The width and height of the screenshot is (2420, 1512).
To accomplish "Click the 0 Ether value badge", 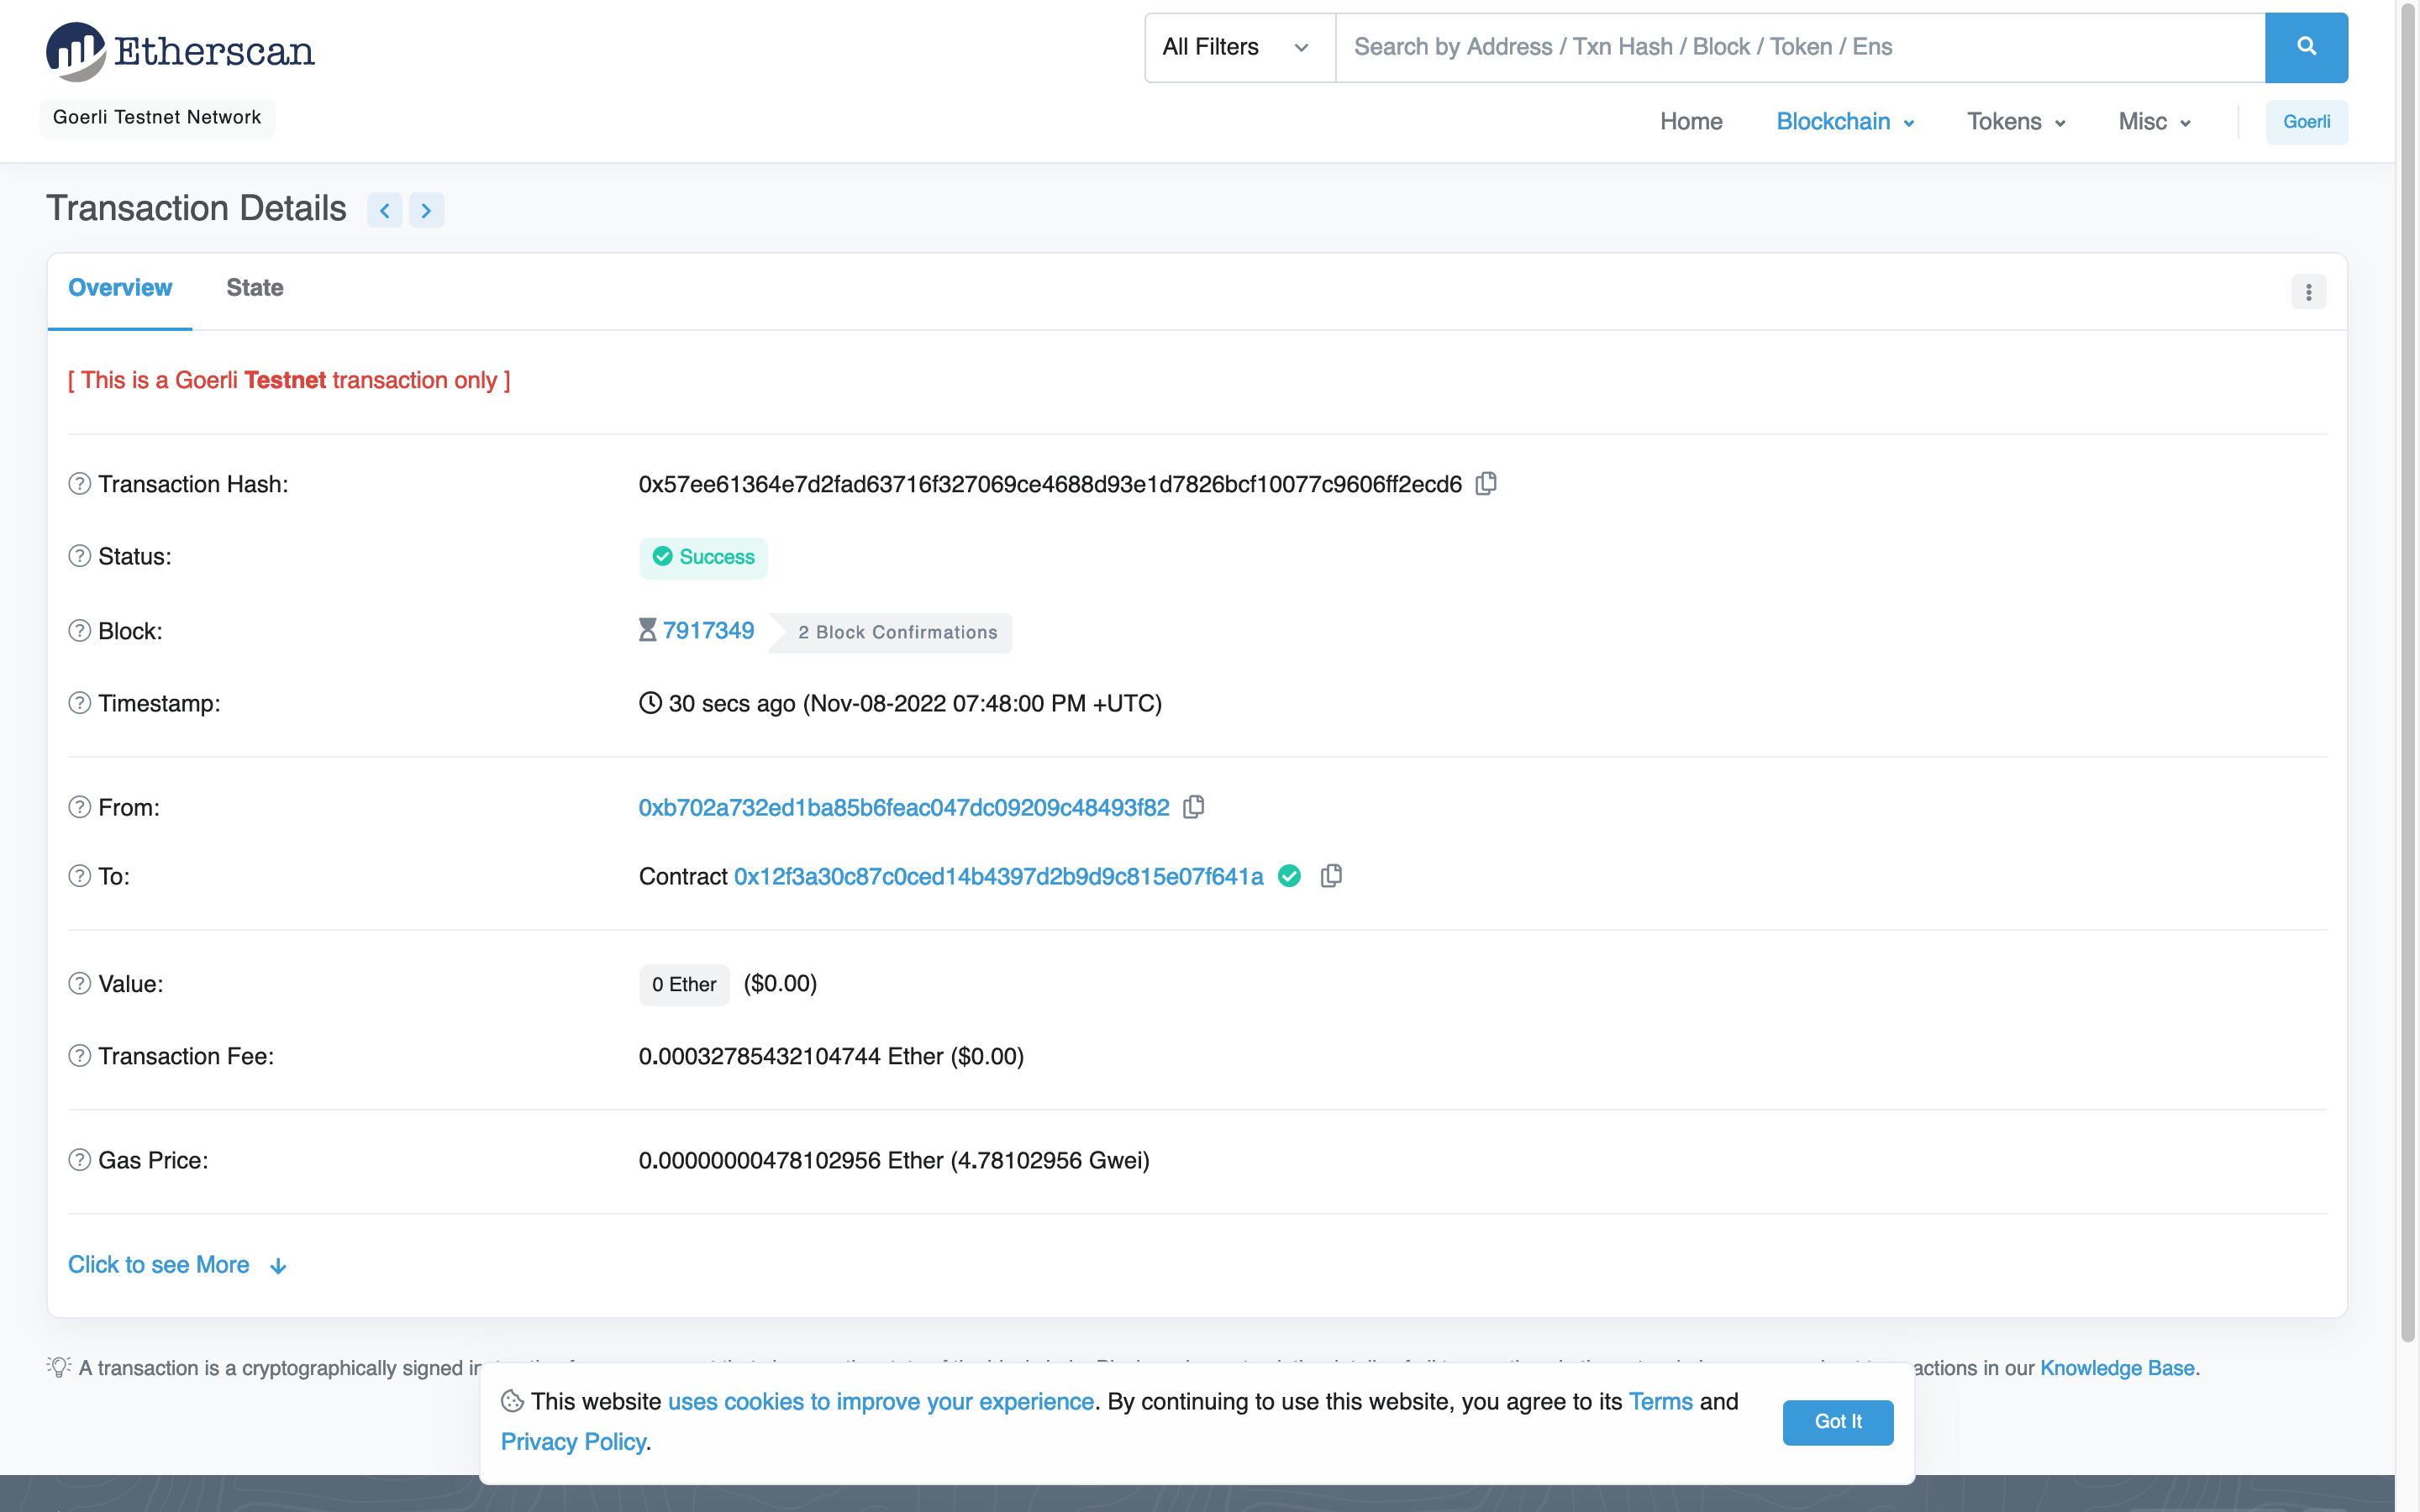I will click(x=684, y=985).
